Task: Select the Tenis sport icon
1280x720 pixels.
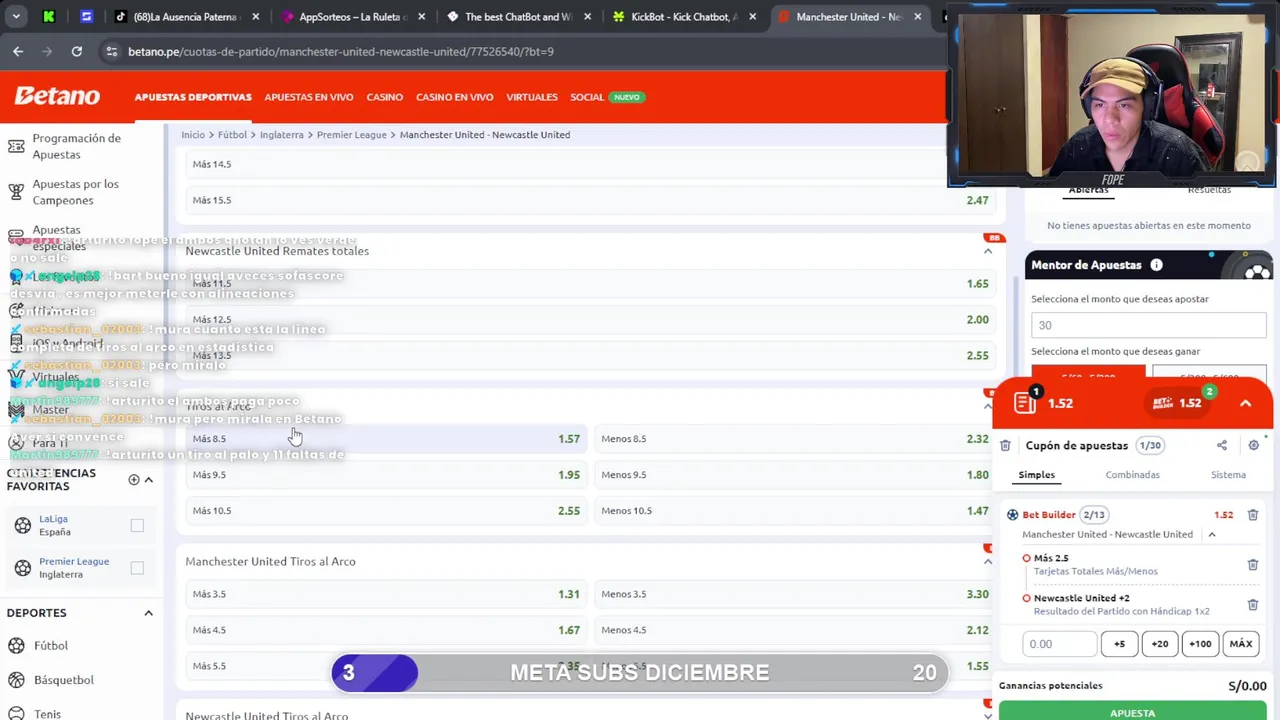Action: [16, 713]
